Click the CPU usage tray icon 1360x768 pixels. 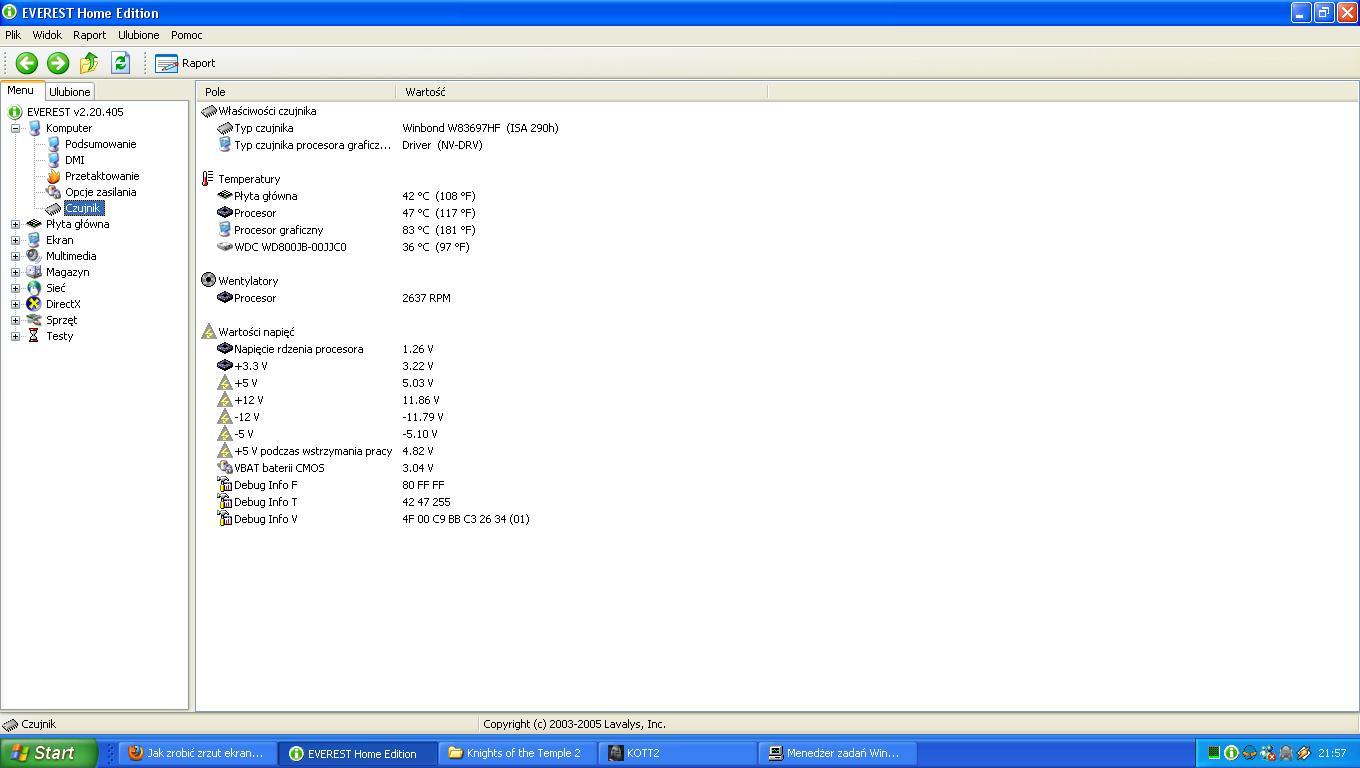click(x=1213, y=753)
